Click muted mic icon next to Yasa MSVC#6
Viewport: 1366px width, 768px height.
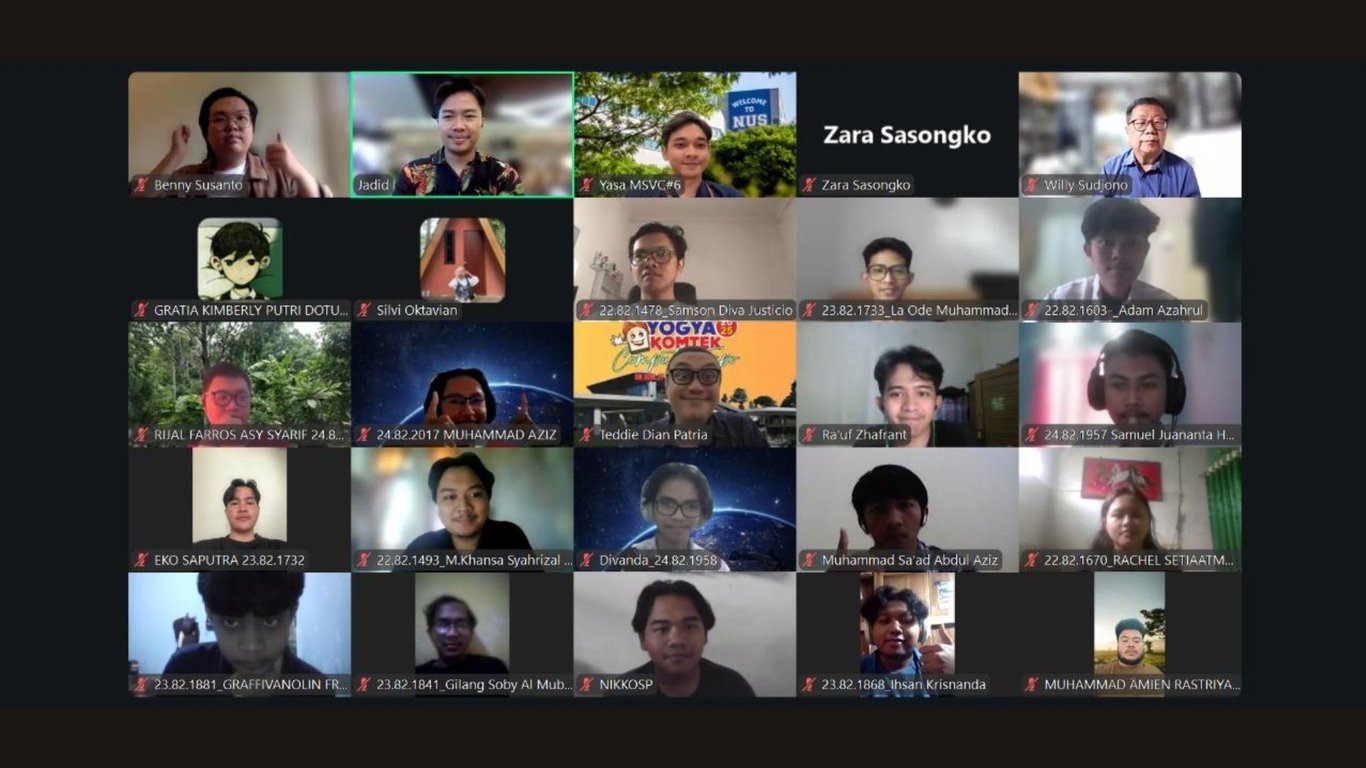point(587,185)
